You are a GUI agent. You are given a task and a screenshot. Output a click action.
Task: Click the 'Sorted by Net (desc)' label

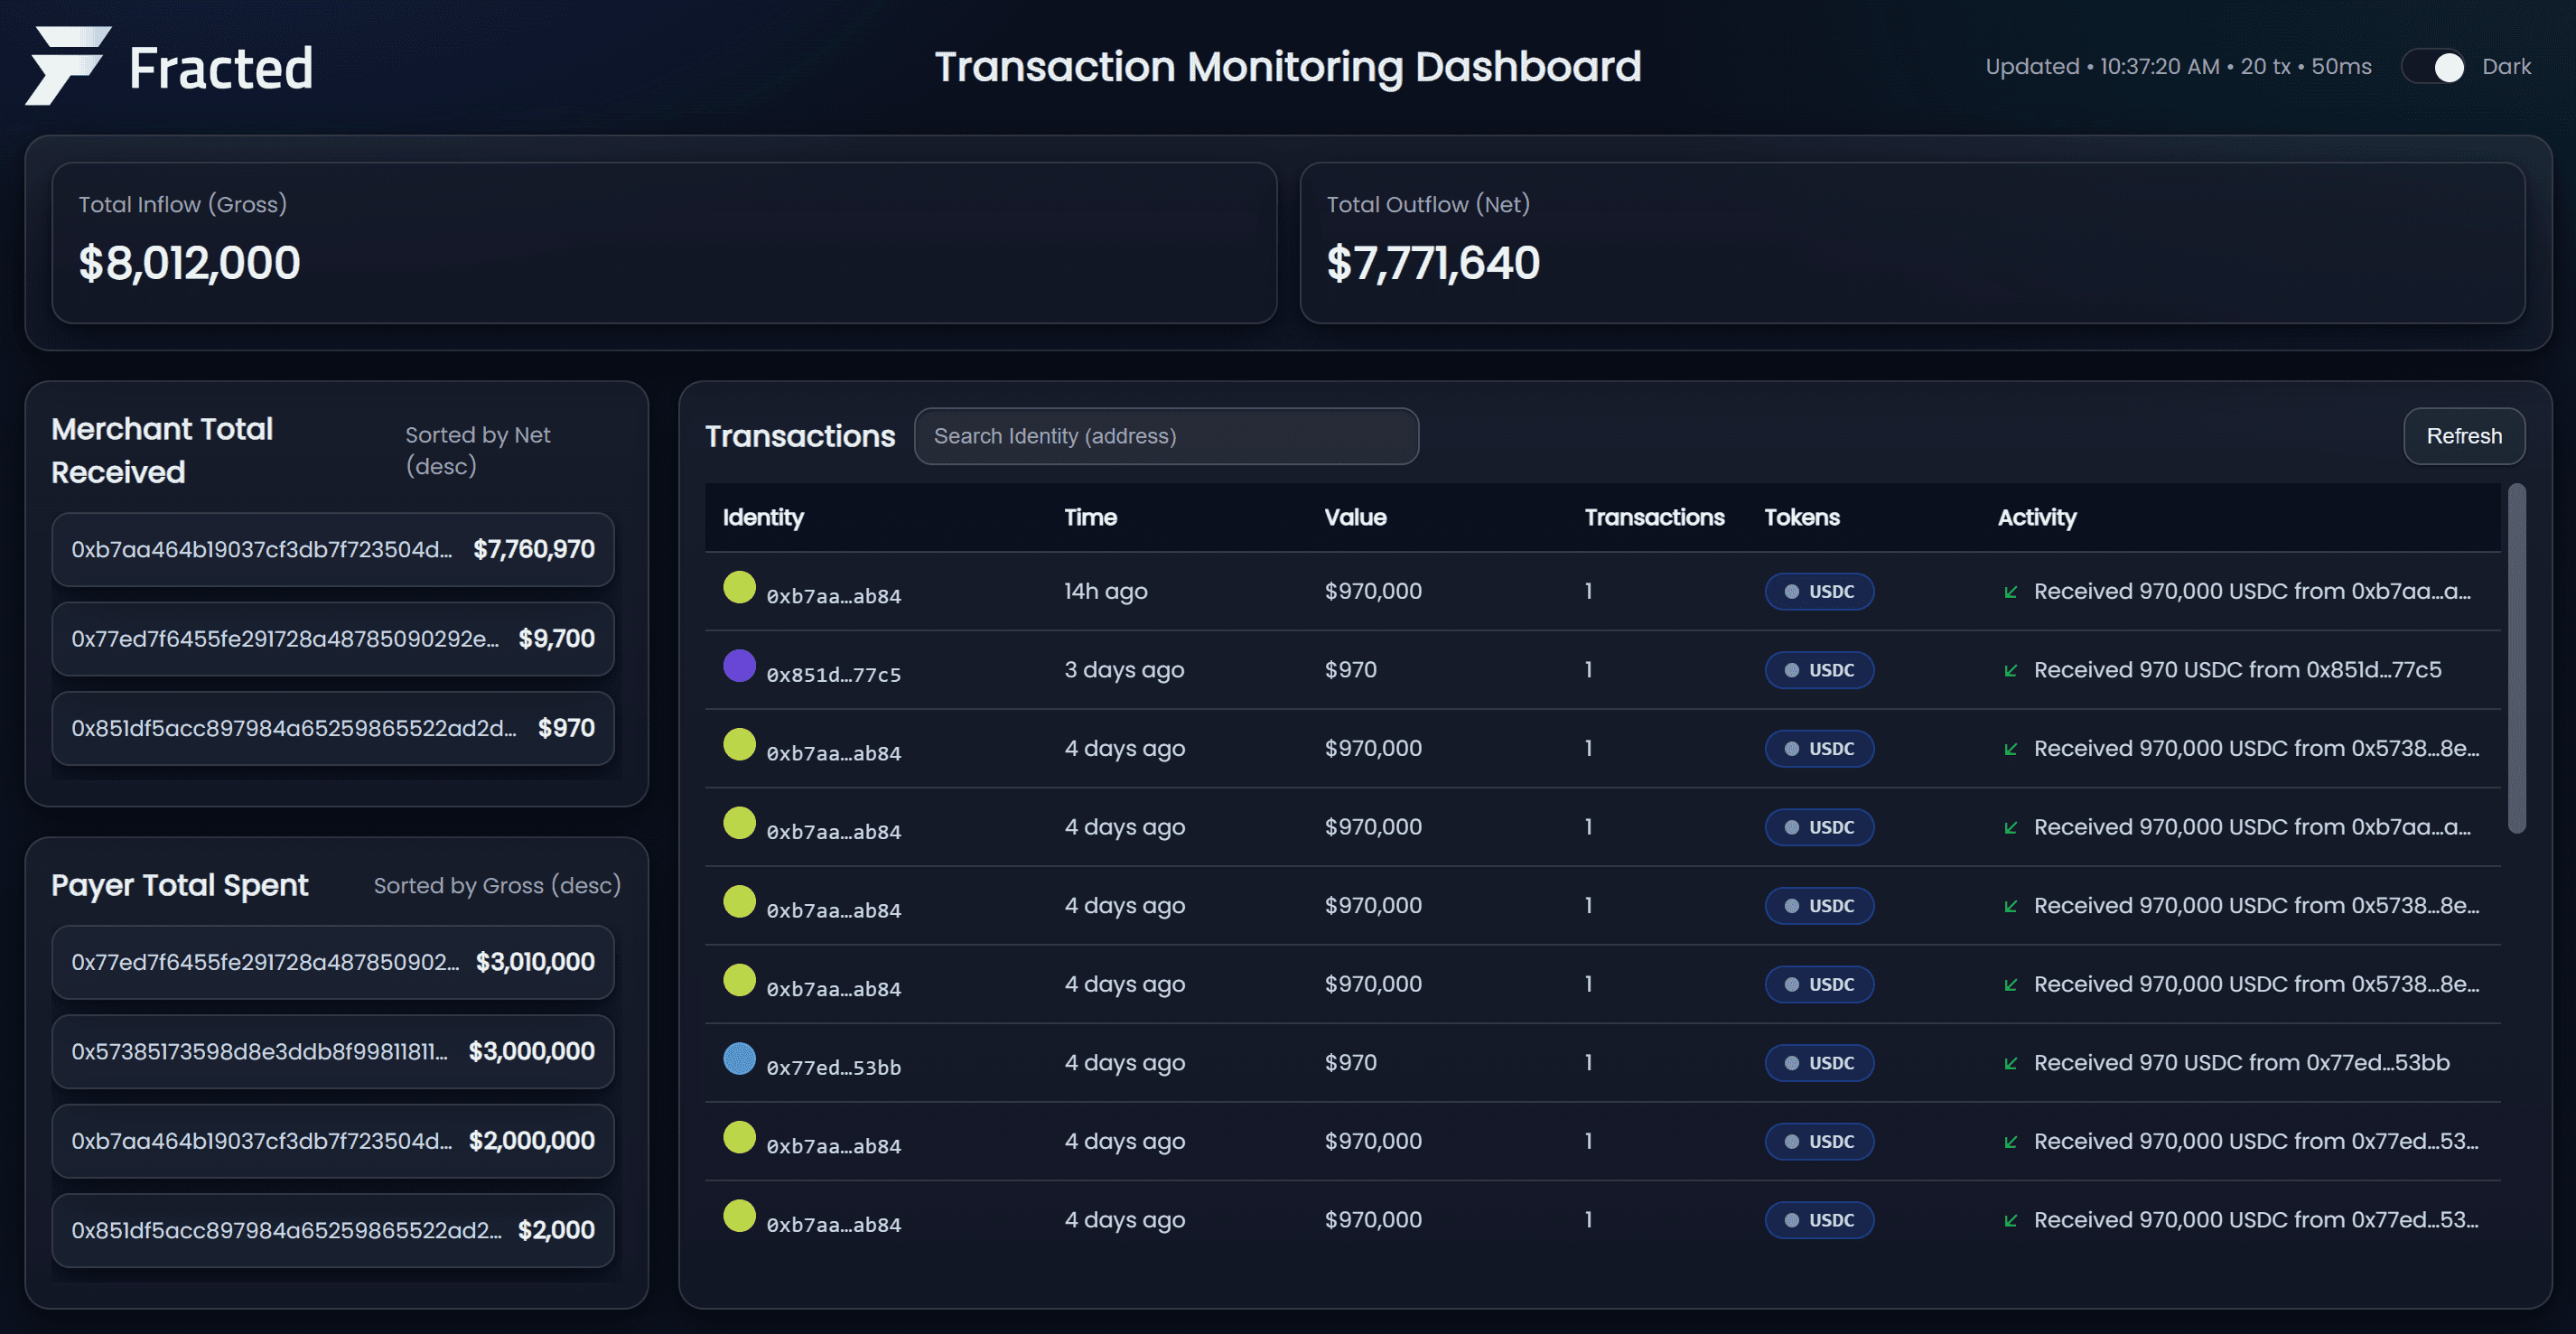coord(477,450)
